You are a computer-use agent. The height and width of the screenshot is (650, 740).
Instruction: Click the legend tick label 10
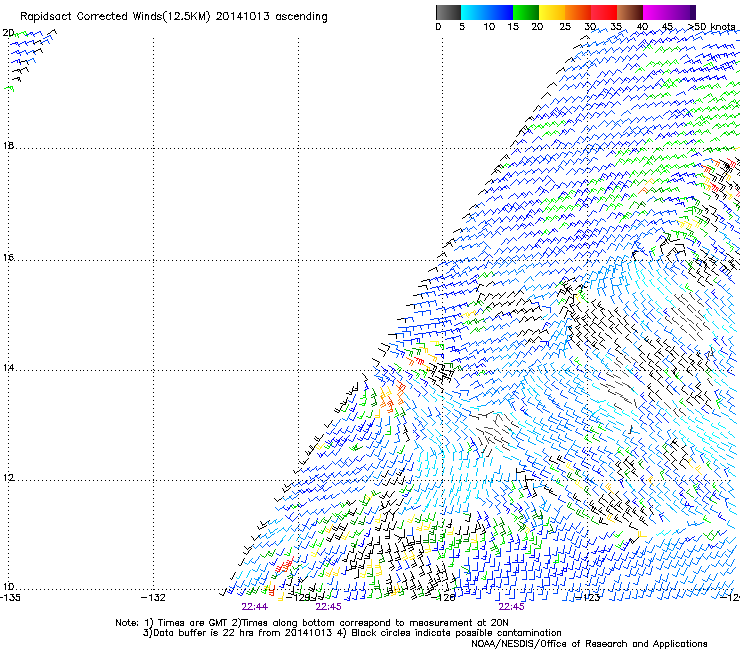click(x=489, y=26)
